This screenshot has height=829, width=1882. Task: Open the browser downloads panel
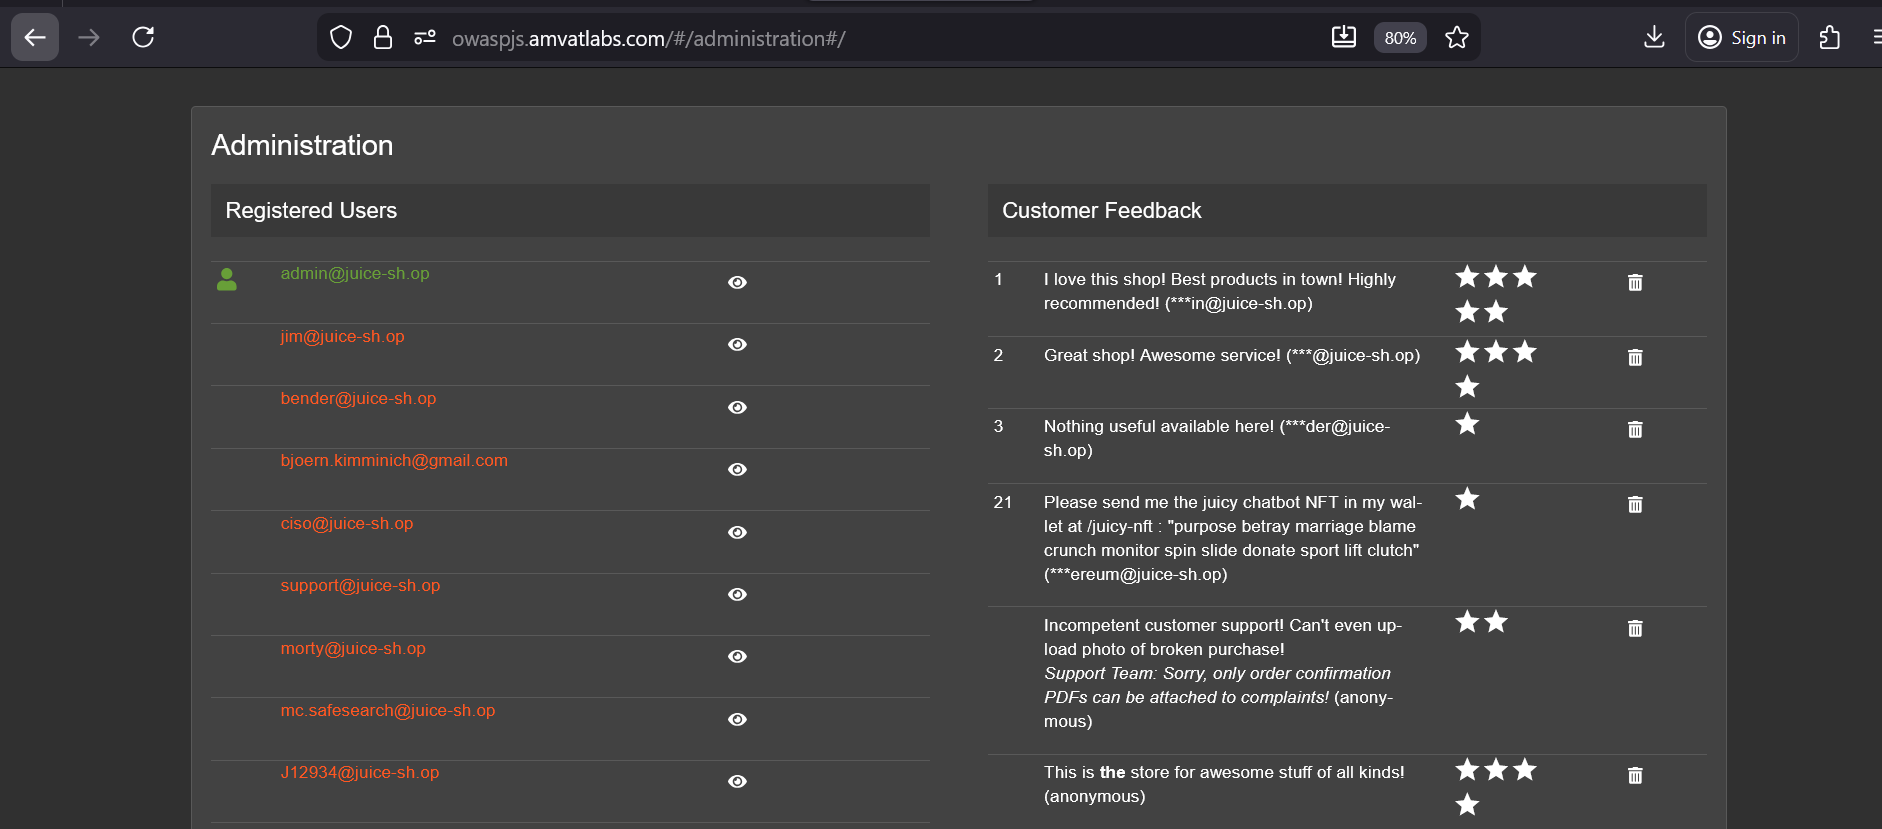pyautogui.click(x=1654, y=38)
